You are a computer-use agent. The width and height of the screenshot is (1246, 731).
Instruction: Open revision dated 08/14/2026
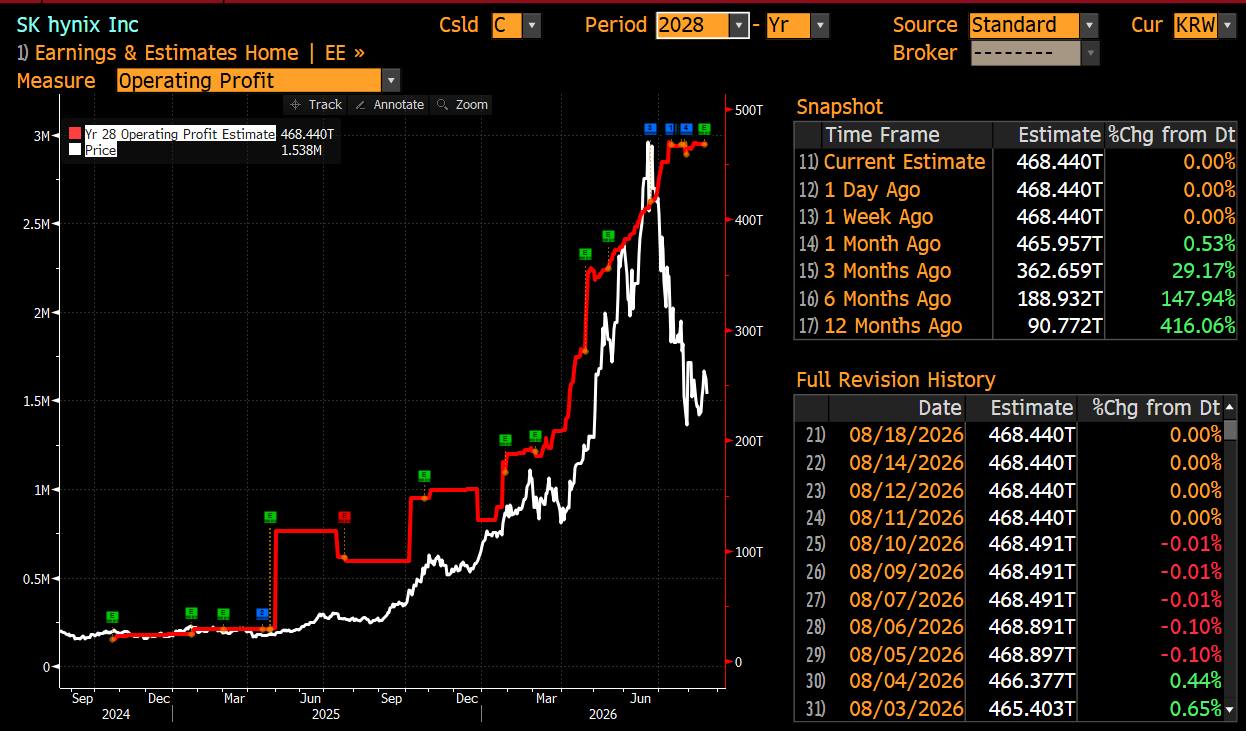1008,463
